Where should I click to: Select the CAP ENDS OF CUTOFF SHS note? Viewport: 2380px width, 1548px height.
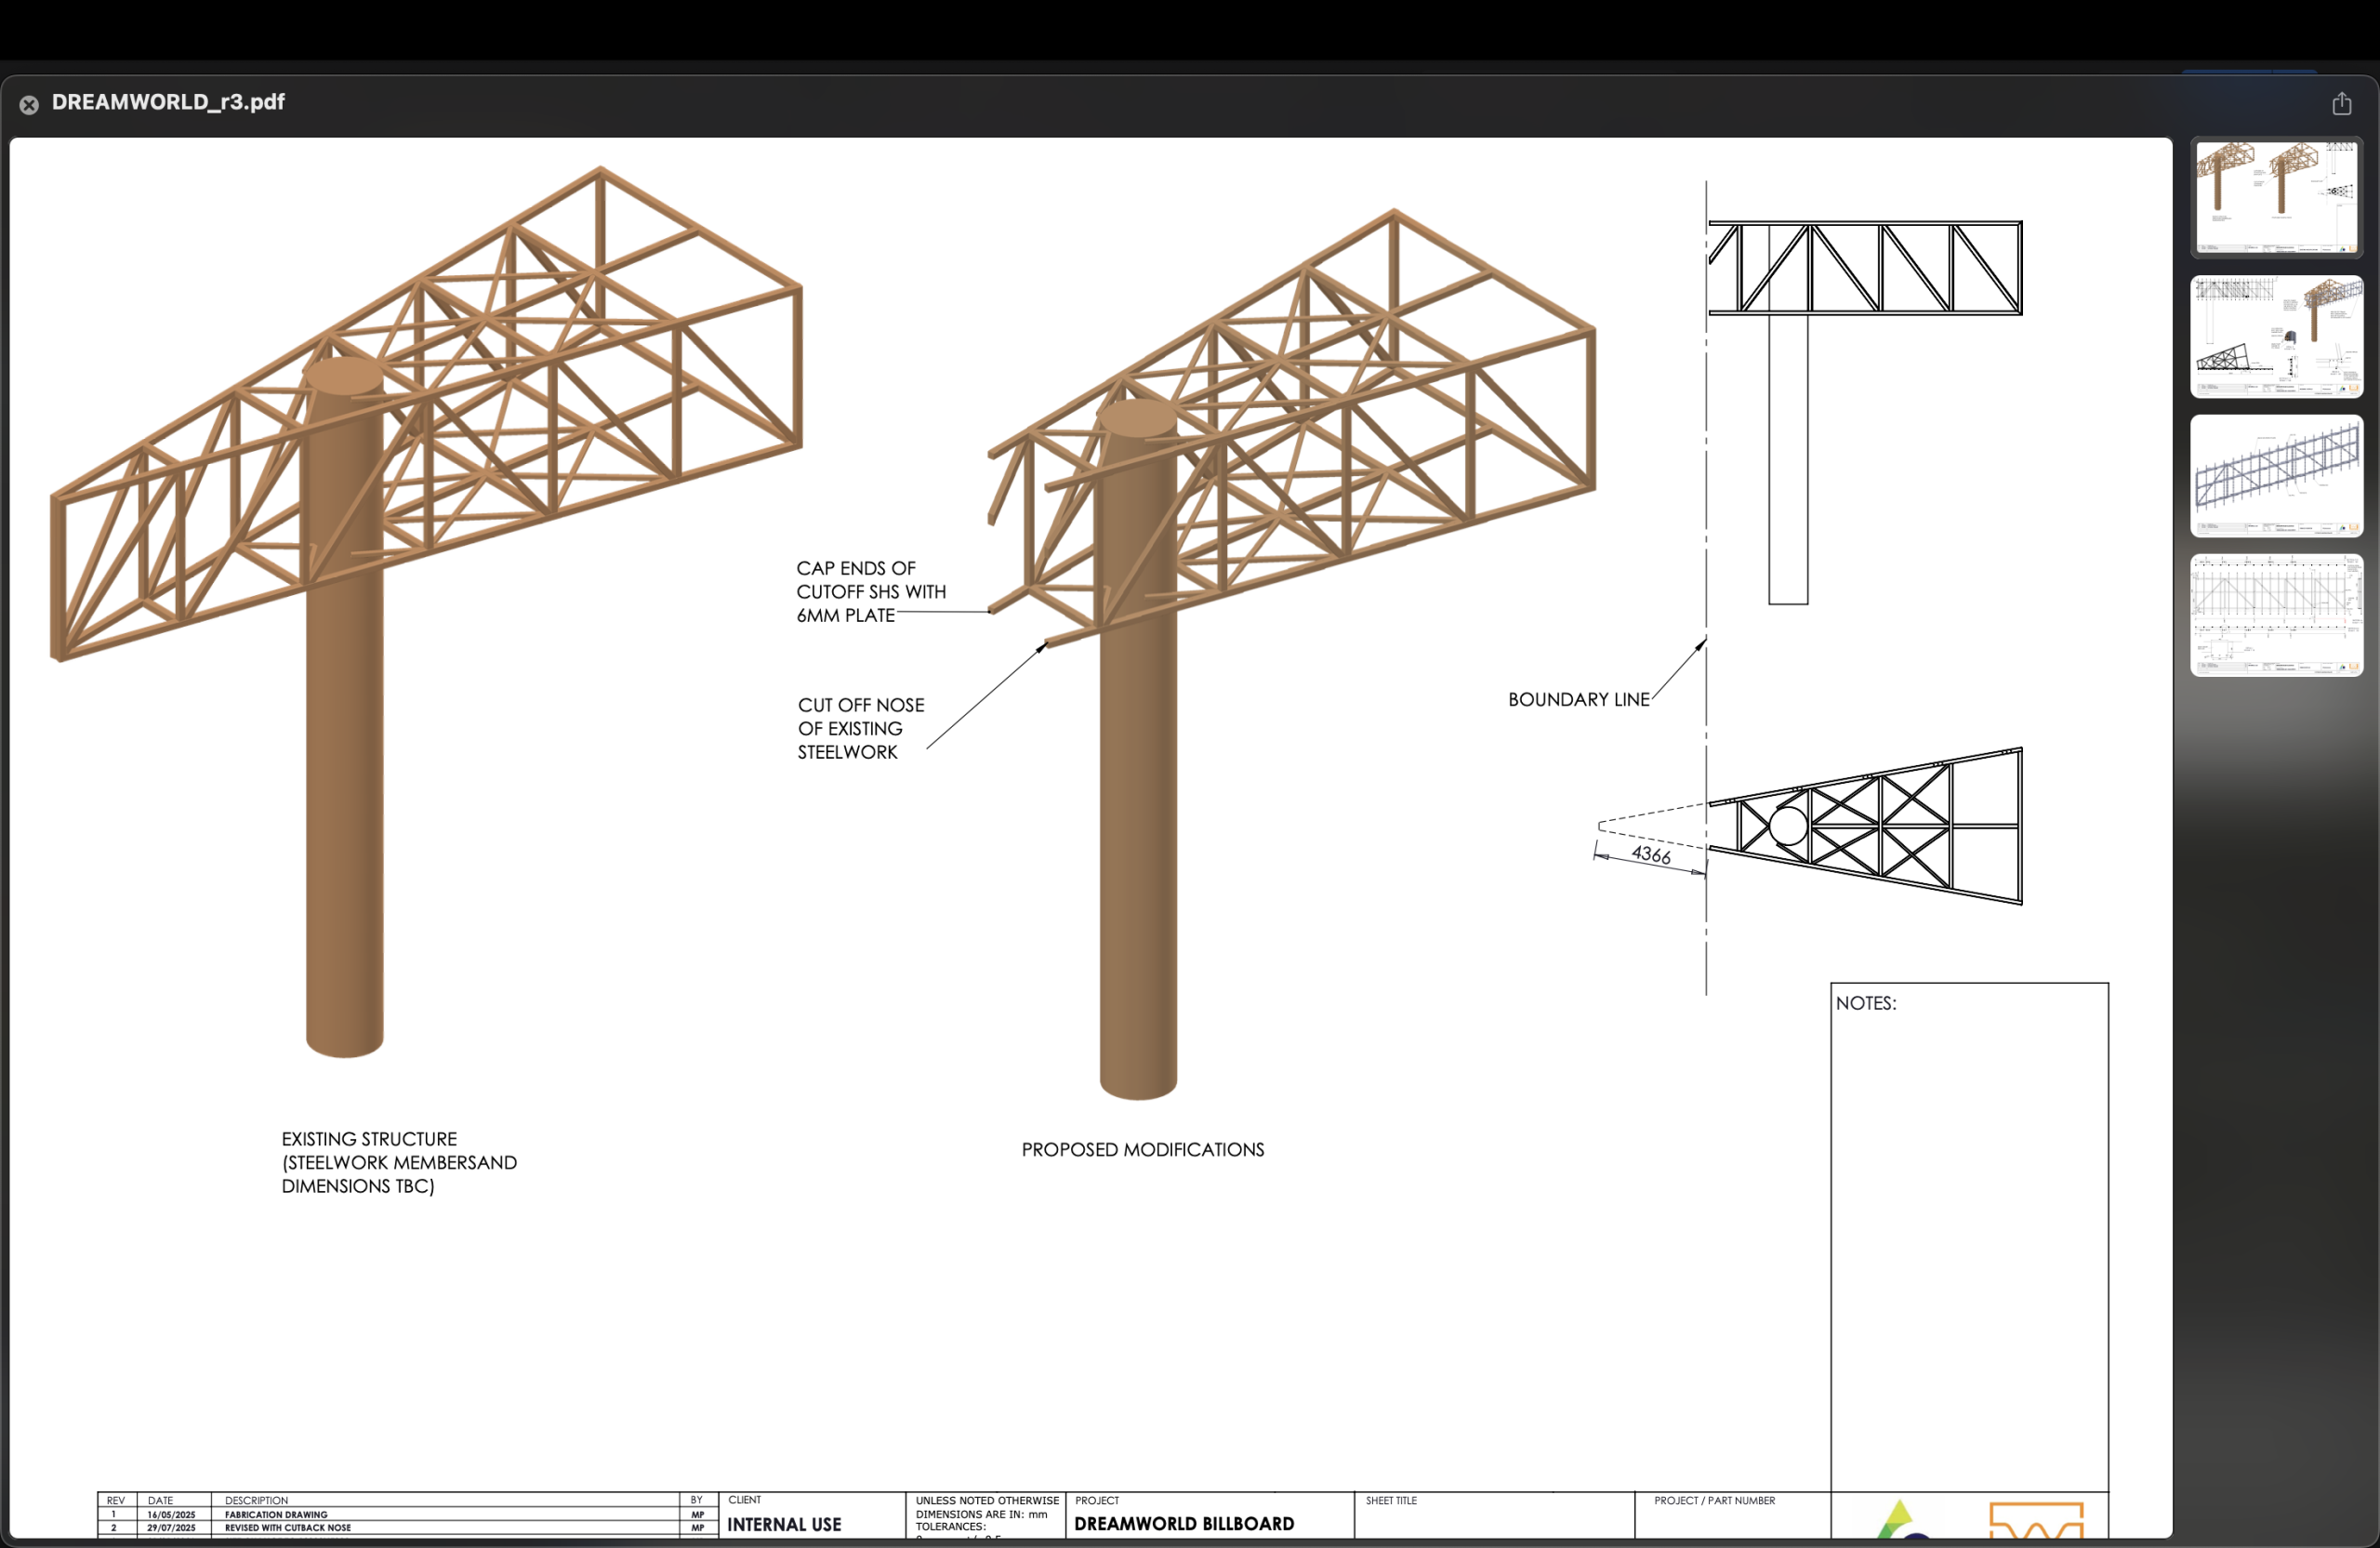pos(871,591)
